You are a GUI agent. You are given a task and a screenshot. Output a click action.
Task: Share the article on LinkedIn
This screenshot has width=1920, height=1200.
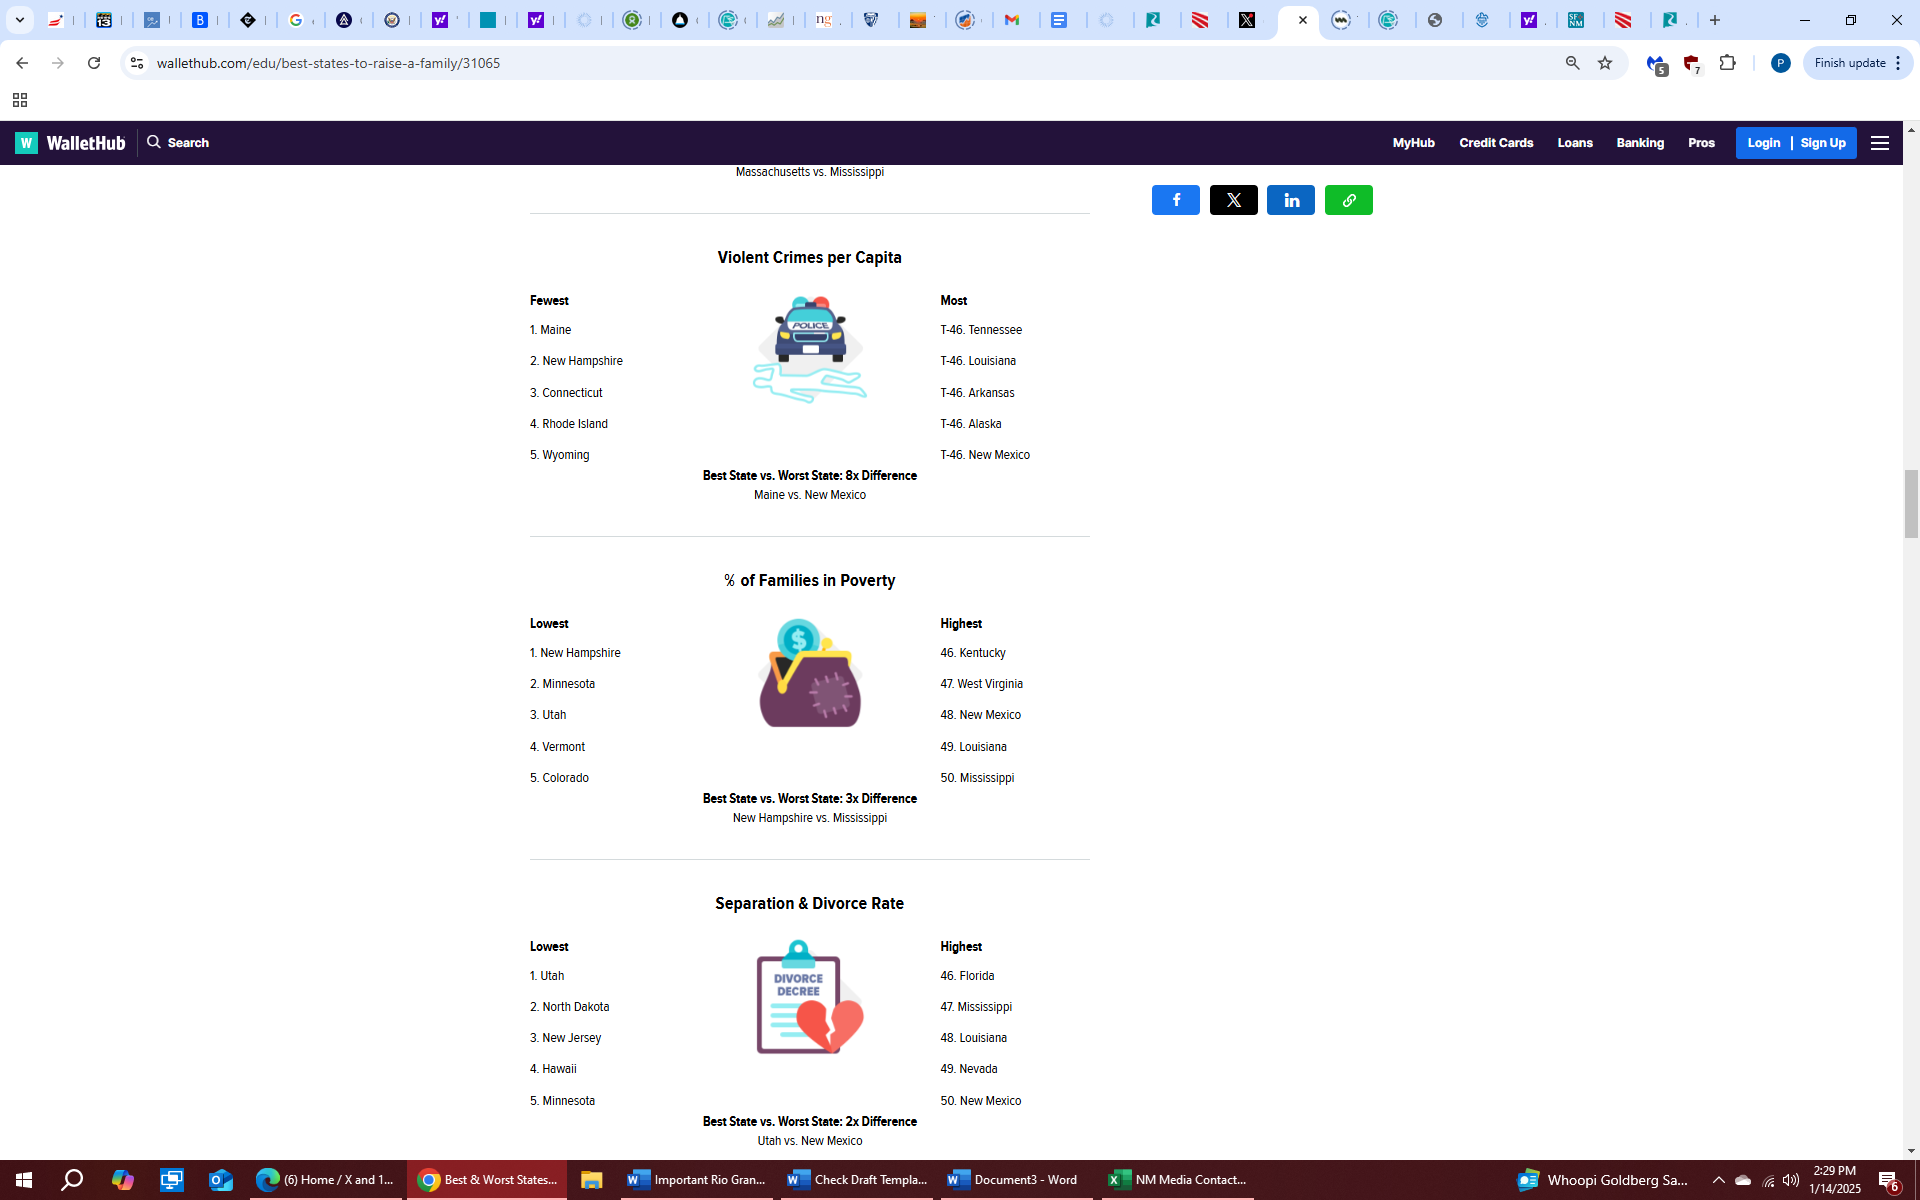pos(1291,200)
